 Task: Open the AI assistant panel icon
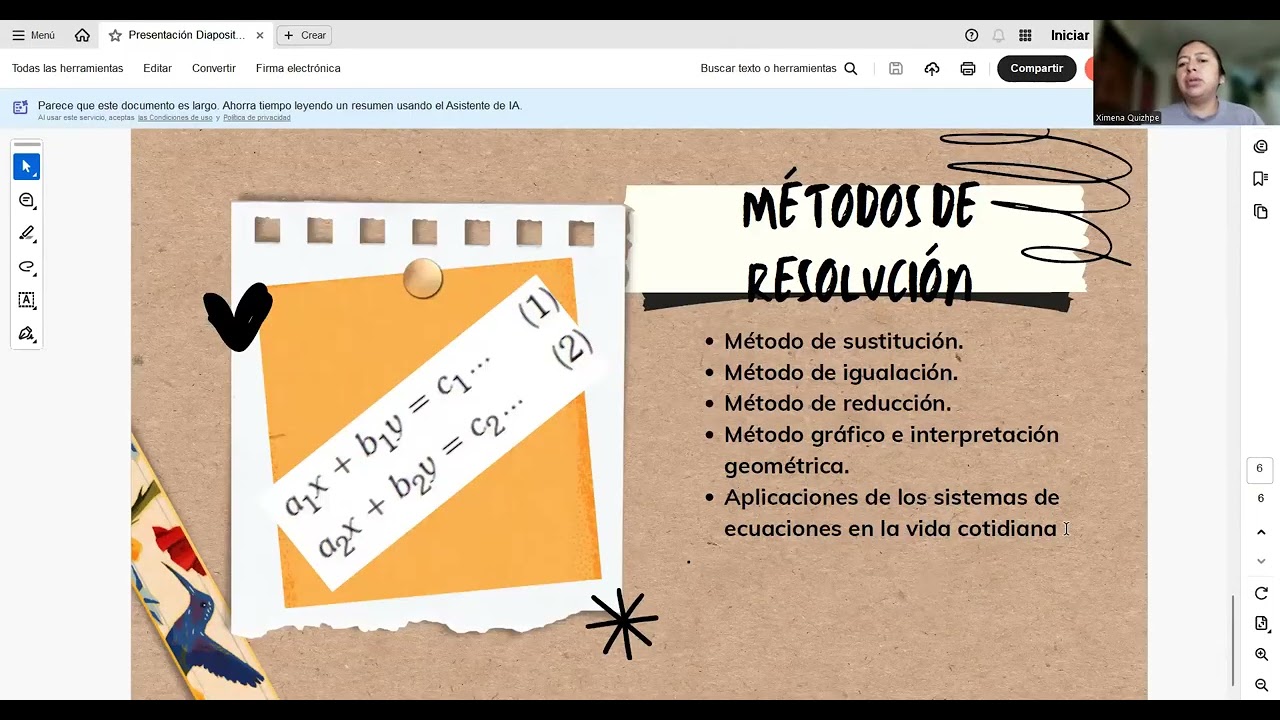[x=1260, y=147]
